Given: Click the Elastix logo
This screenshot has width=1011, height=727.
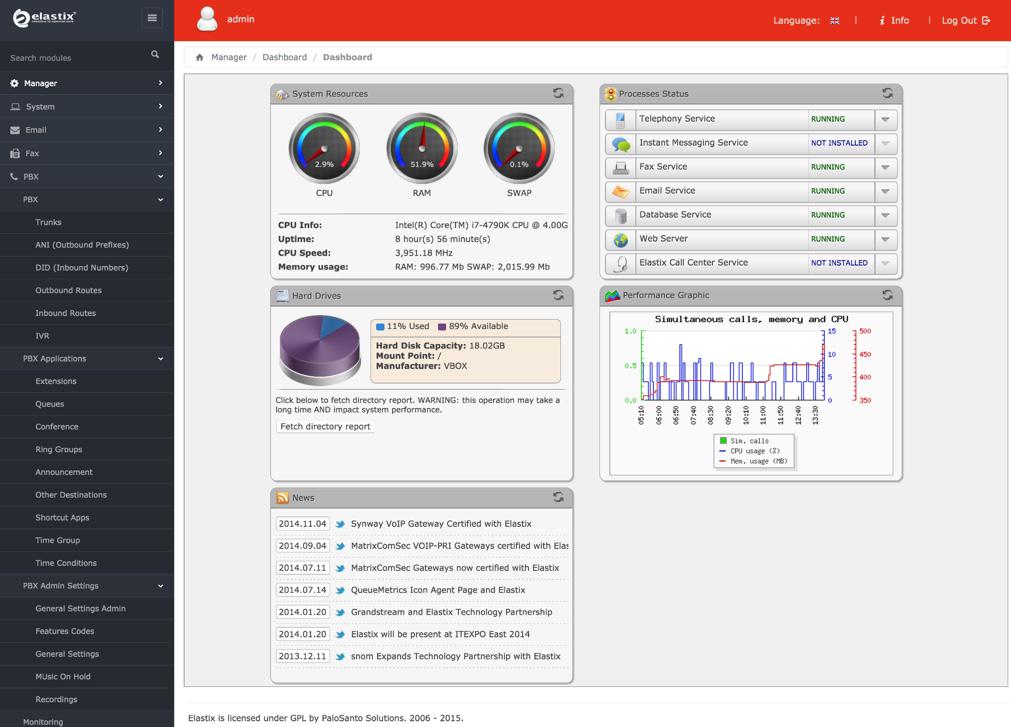Looking at the screenshot, I should point(44,18).
